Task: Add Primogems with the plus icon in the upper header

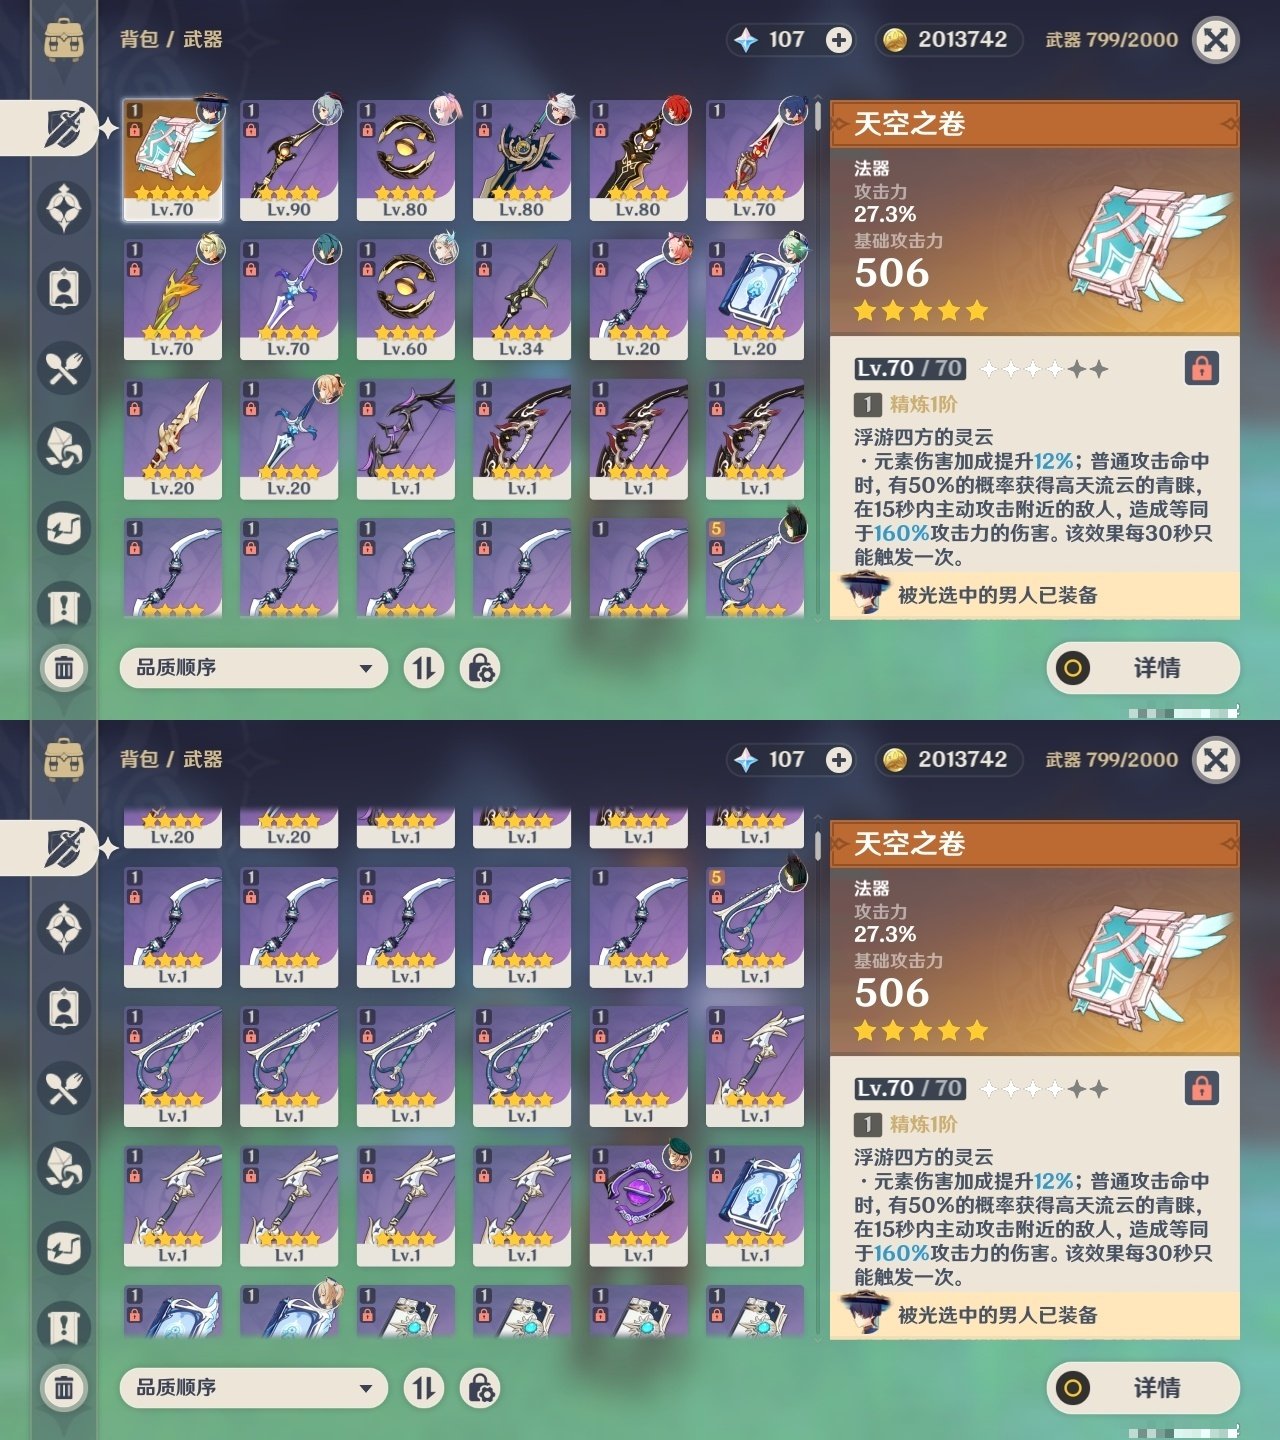Action: click(839, 40)
